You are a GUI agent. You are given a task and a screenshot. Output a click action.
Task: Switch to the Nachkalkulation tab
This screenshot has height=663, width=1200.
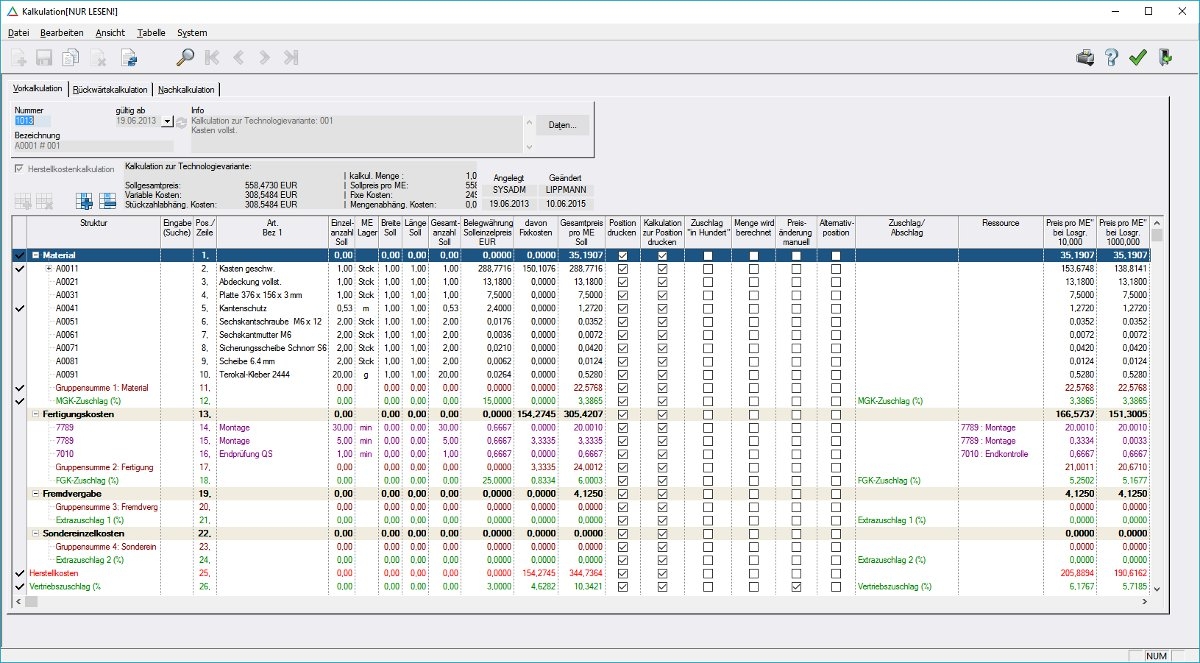point(187,89)
